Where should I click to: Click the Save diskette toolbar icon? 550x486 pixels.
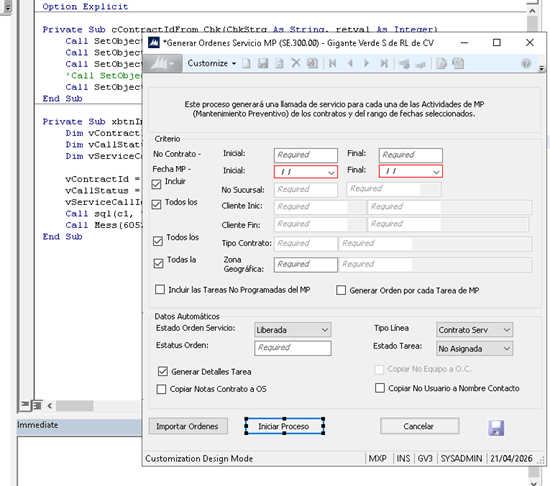[x=263, y=63]
